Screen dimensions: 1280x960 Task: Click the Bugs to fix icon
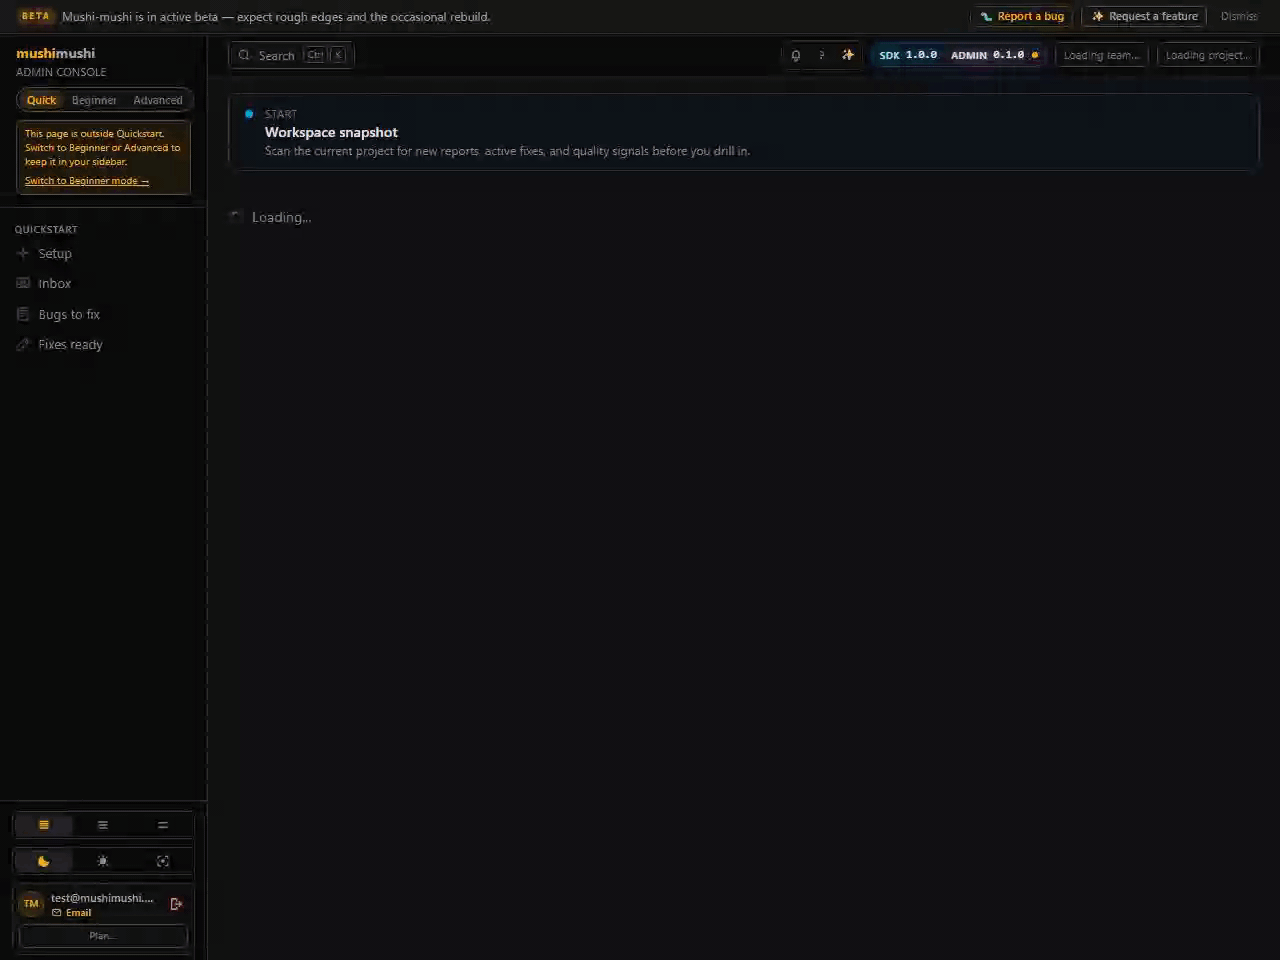pos(23,315)
